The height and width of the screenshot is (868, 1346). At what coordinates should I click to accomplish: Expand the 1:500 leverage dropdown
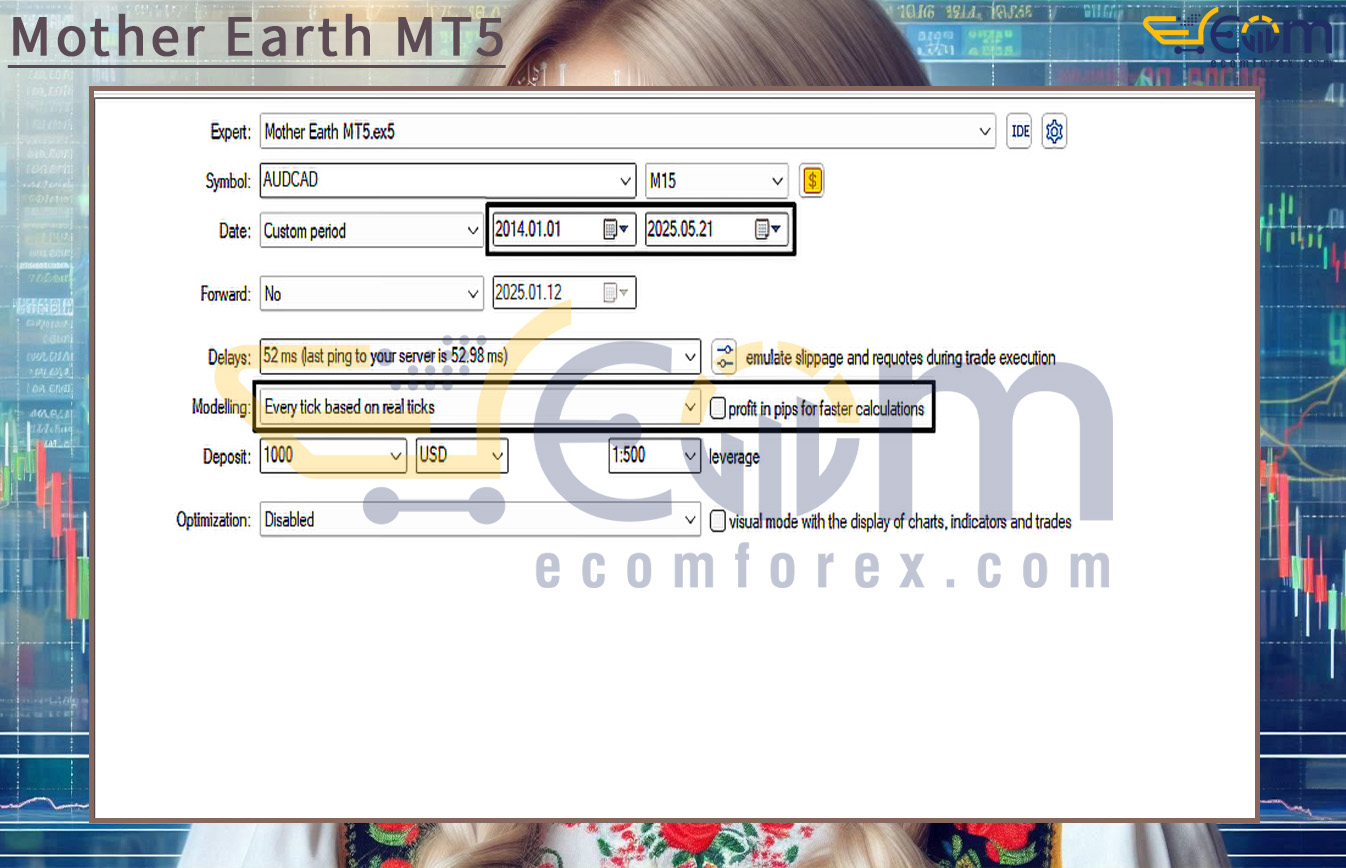pyautogui.click(x=690, y=456)
